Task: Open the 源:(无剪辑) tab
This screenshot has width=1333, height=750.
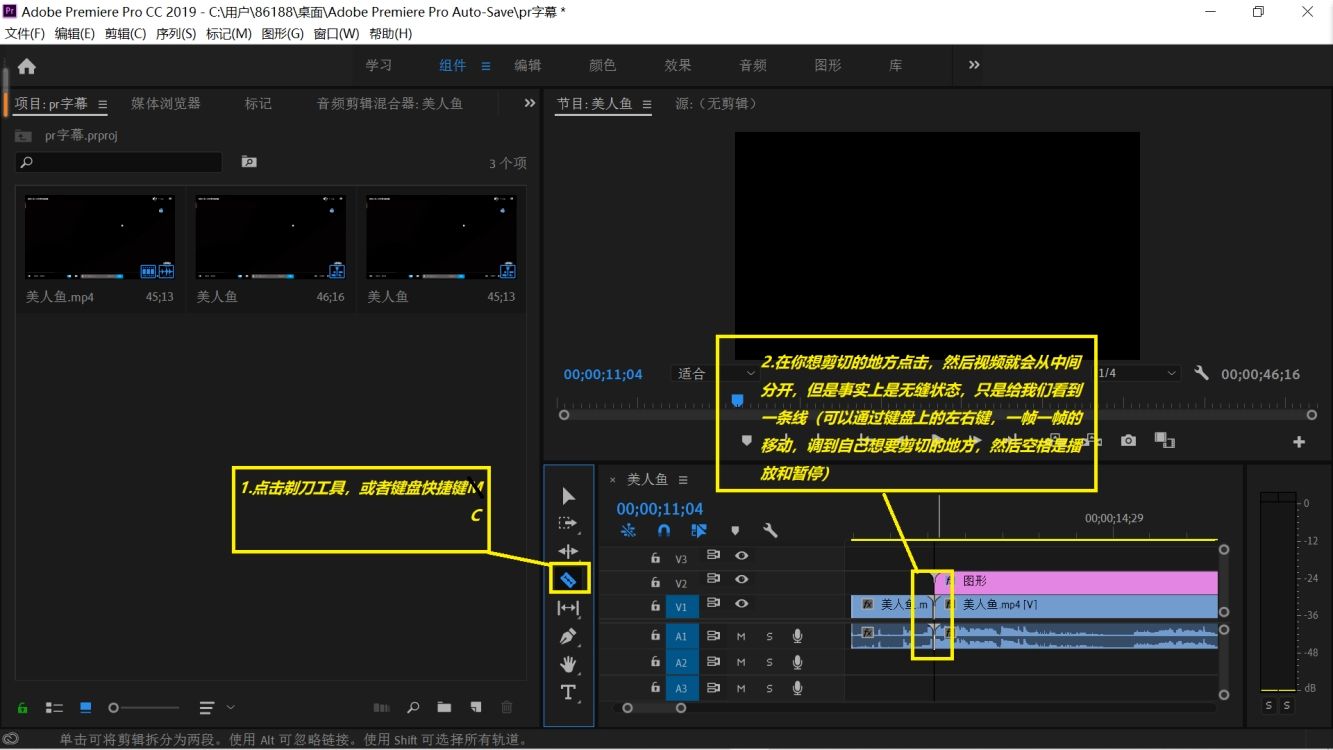Action: point(717,103)
